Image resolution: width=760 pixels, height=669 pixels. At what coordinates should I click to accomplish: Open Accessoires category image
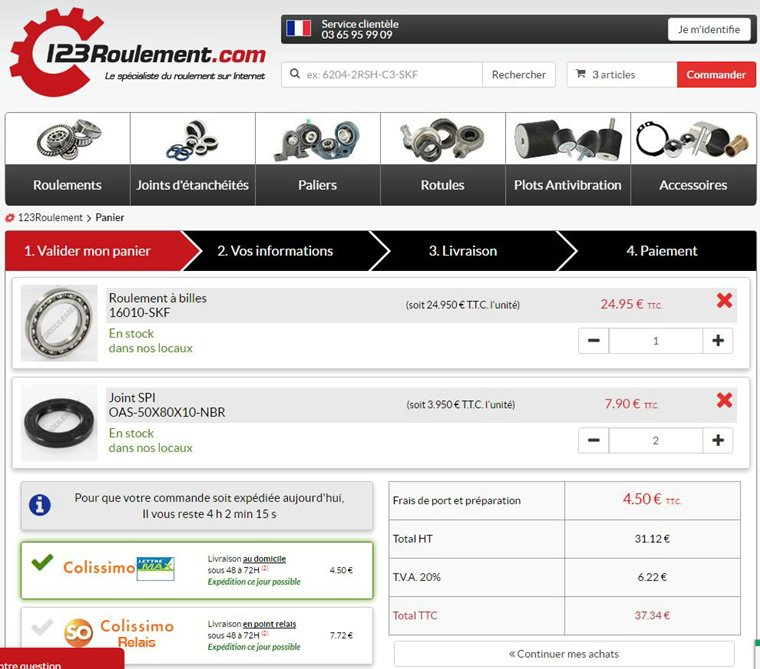693,139
